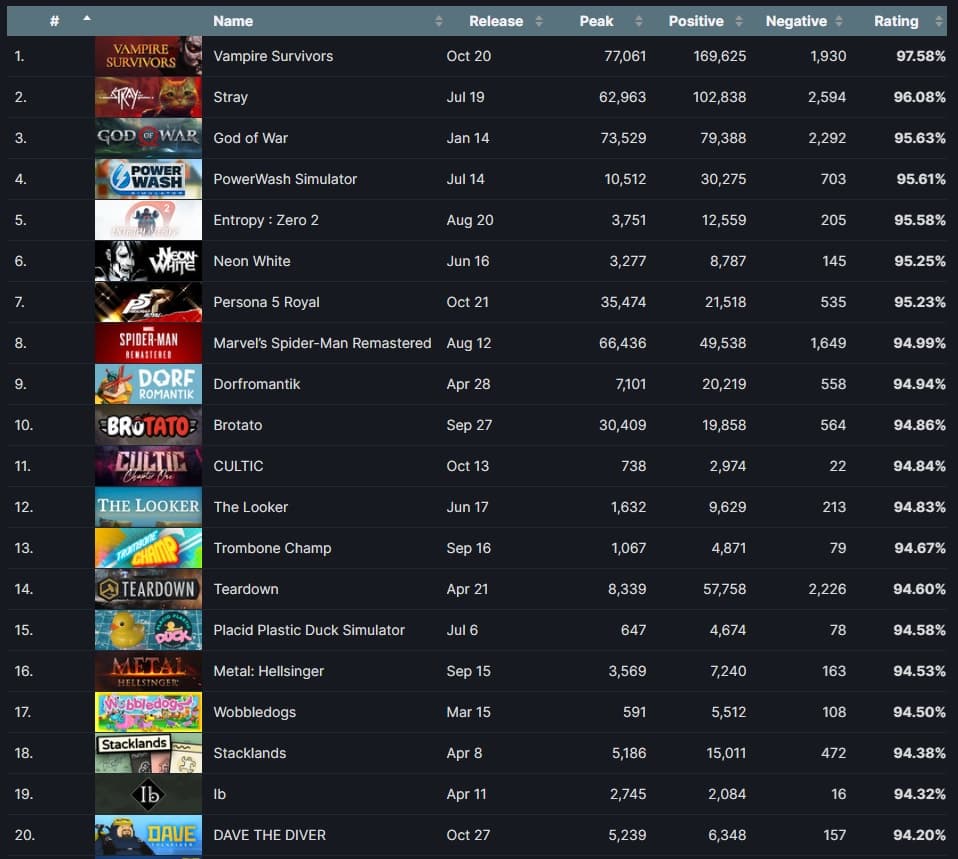Click the 57,758 positive reviews cell
The height and width of the screenshot is (859, 958).
coord(724,589)
